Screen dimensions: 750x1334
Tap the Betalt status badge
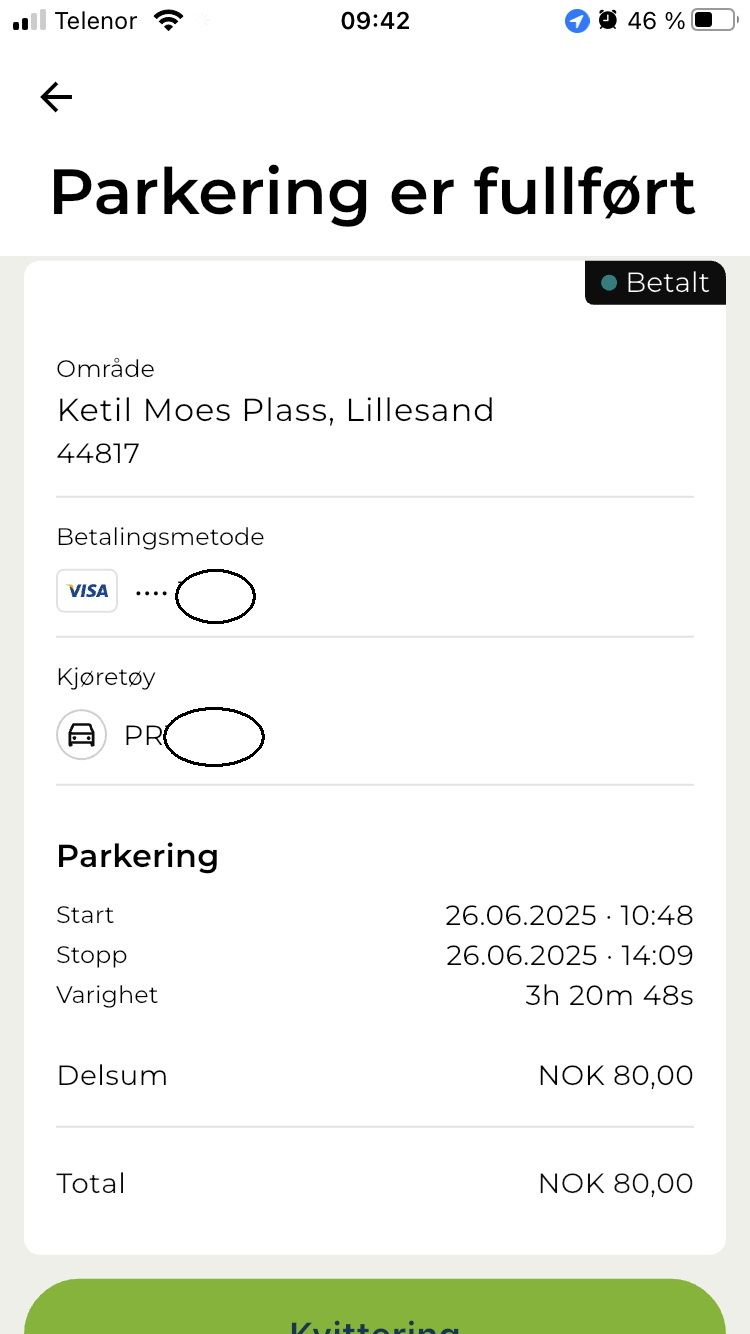[x=656, y=283]
